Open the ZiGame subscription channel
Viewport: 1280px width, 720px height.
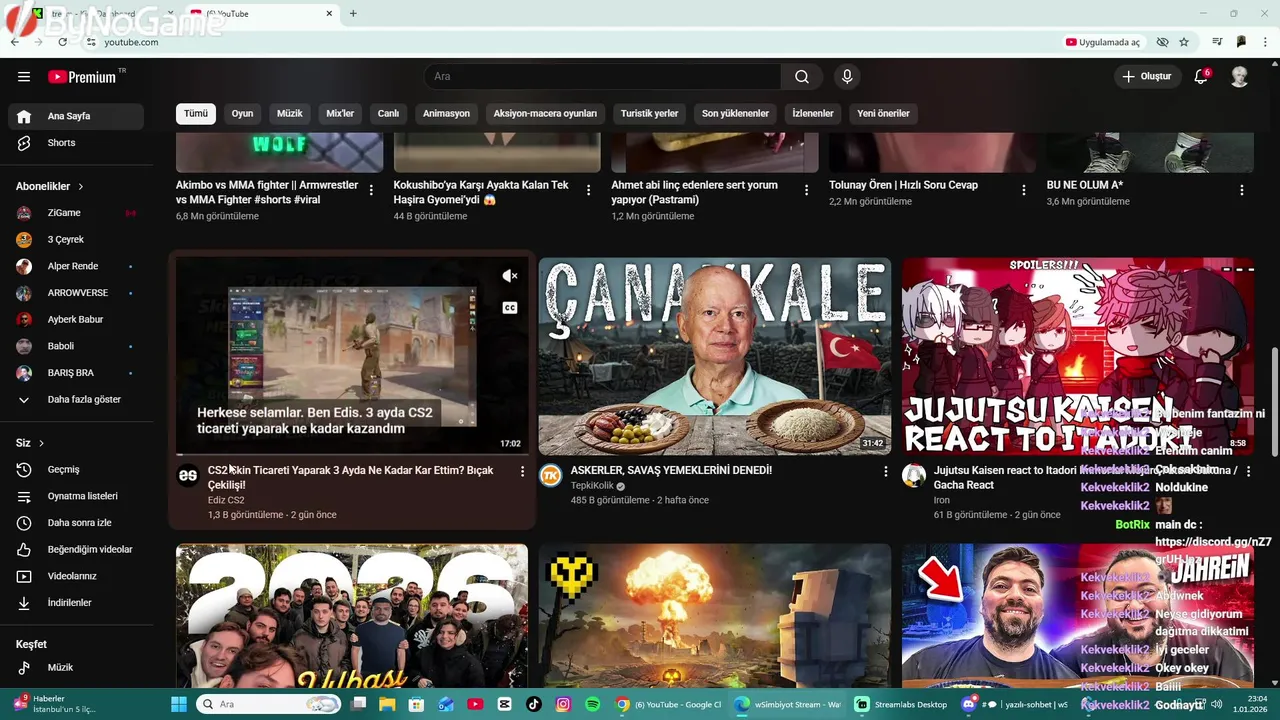(x=76, y=213)
